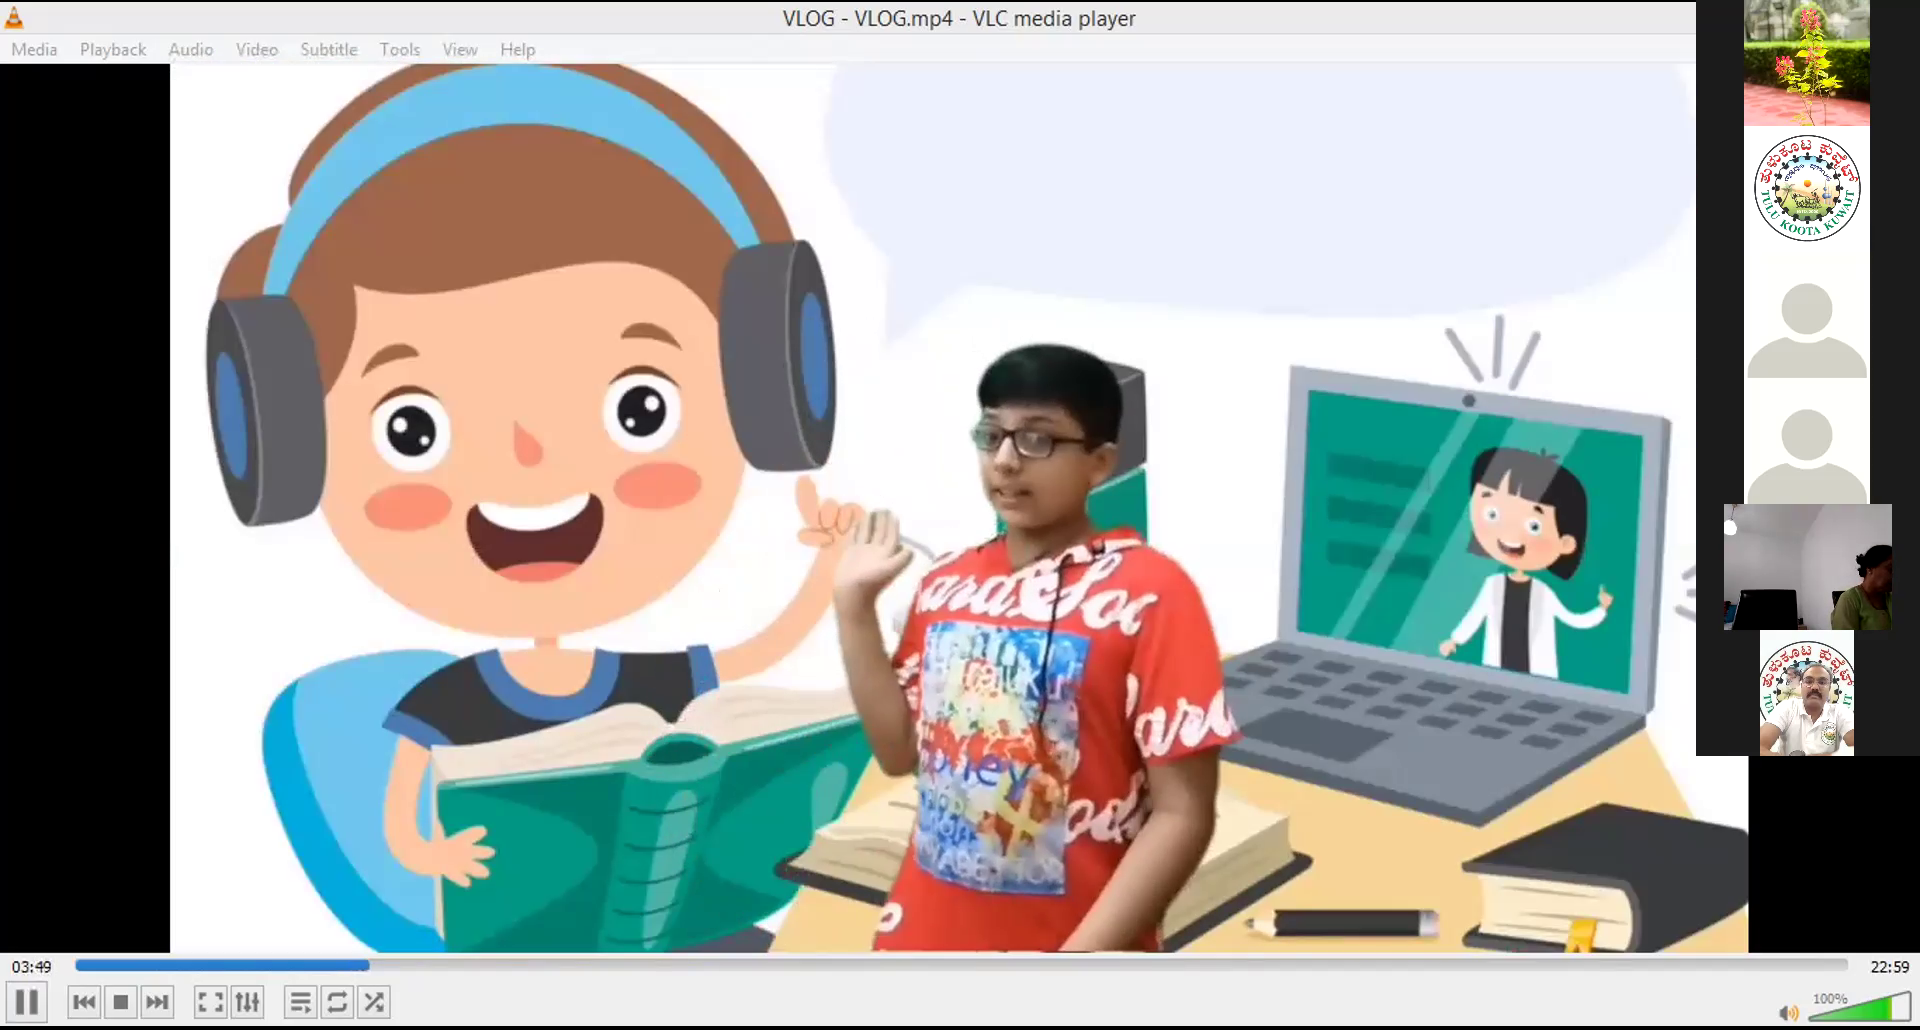Open the Playback menu
1920x1030 pixels.
(x=113, y=49)
